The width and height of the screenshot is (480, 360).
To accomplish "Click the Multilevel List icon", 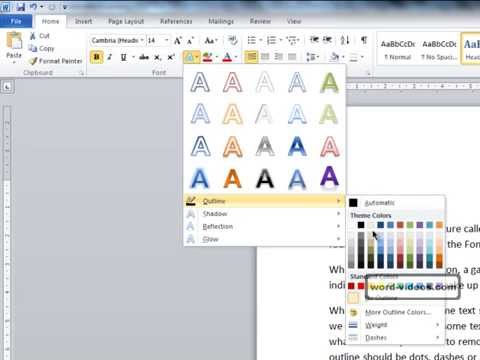I will click(x=292, y=41).
